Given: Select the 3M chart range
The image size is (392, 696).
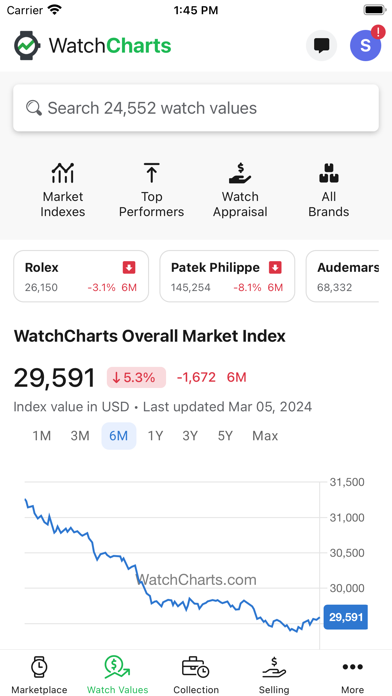Looking at the screenshot, I should pyautogui.click(x=80, y=436).
